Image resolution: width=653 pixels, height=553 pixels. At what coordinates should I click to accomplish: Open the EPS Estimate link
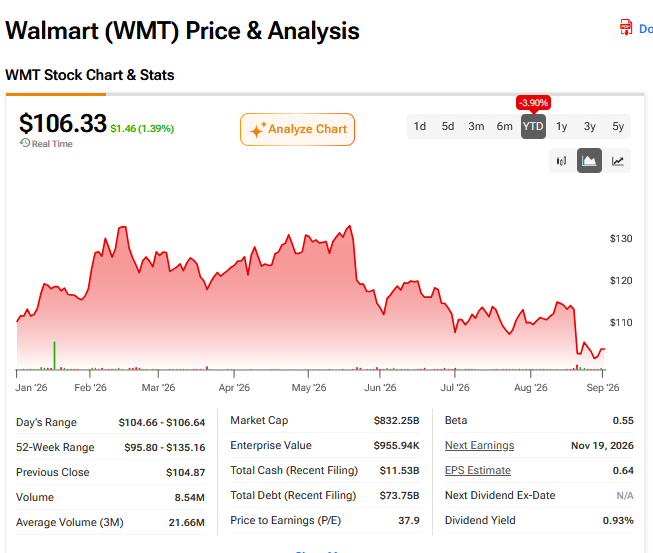click(x=478, y=470)
